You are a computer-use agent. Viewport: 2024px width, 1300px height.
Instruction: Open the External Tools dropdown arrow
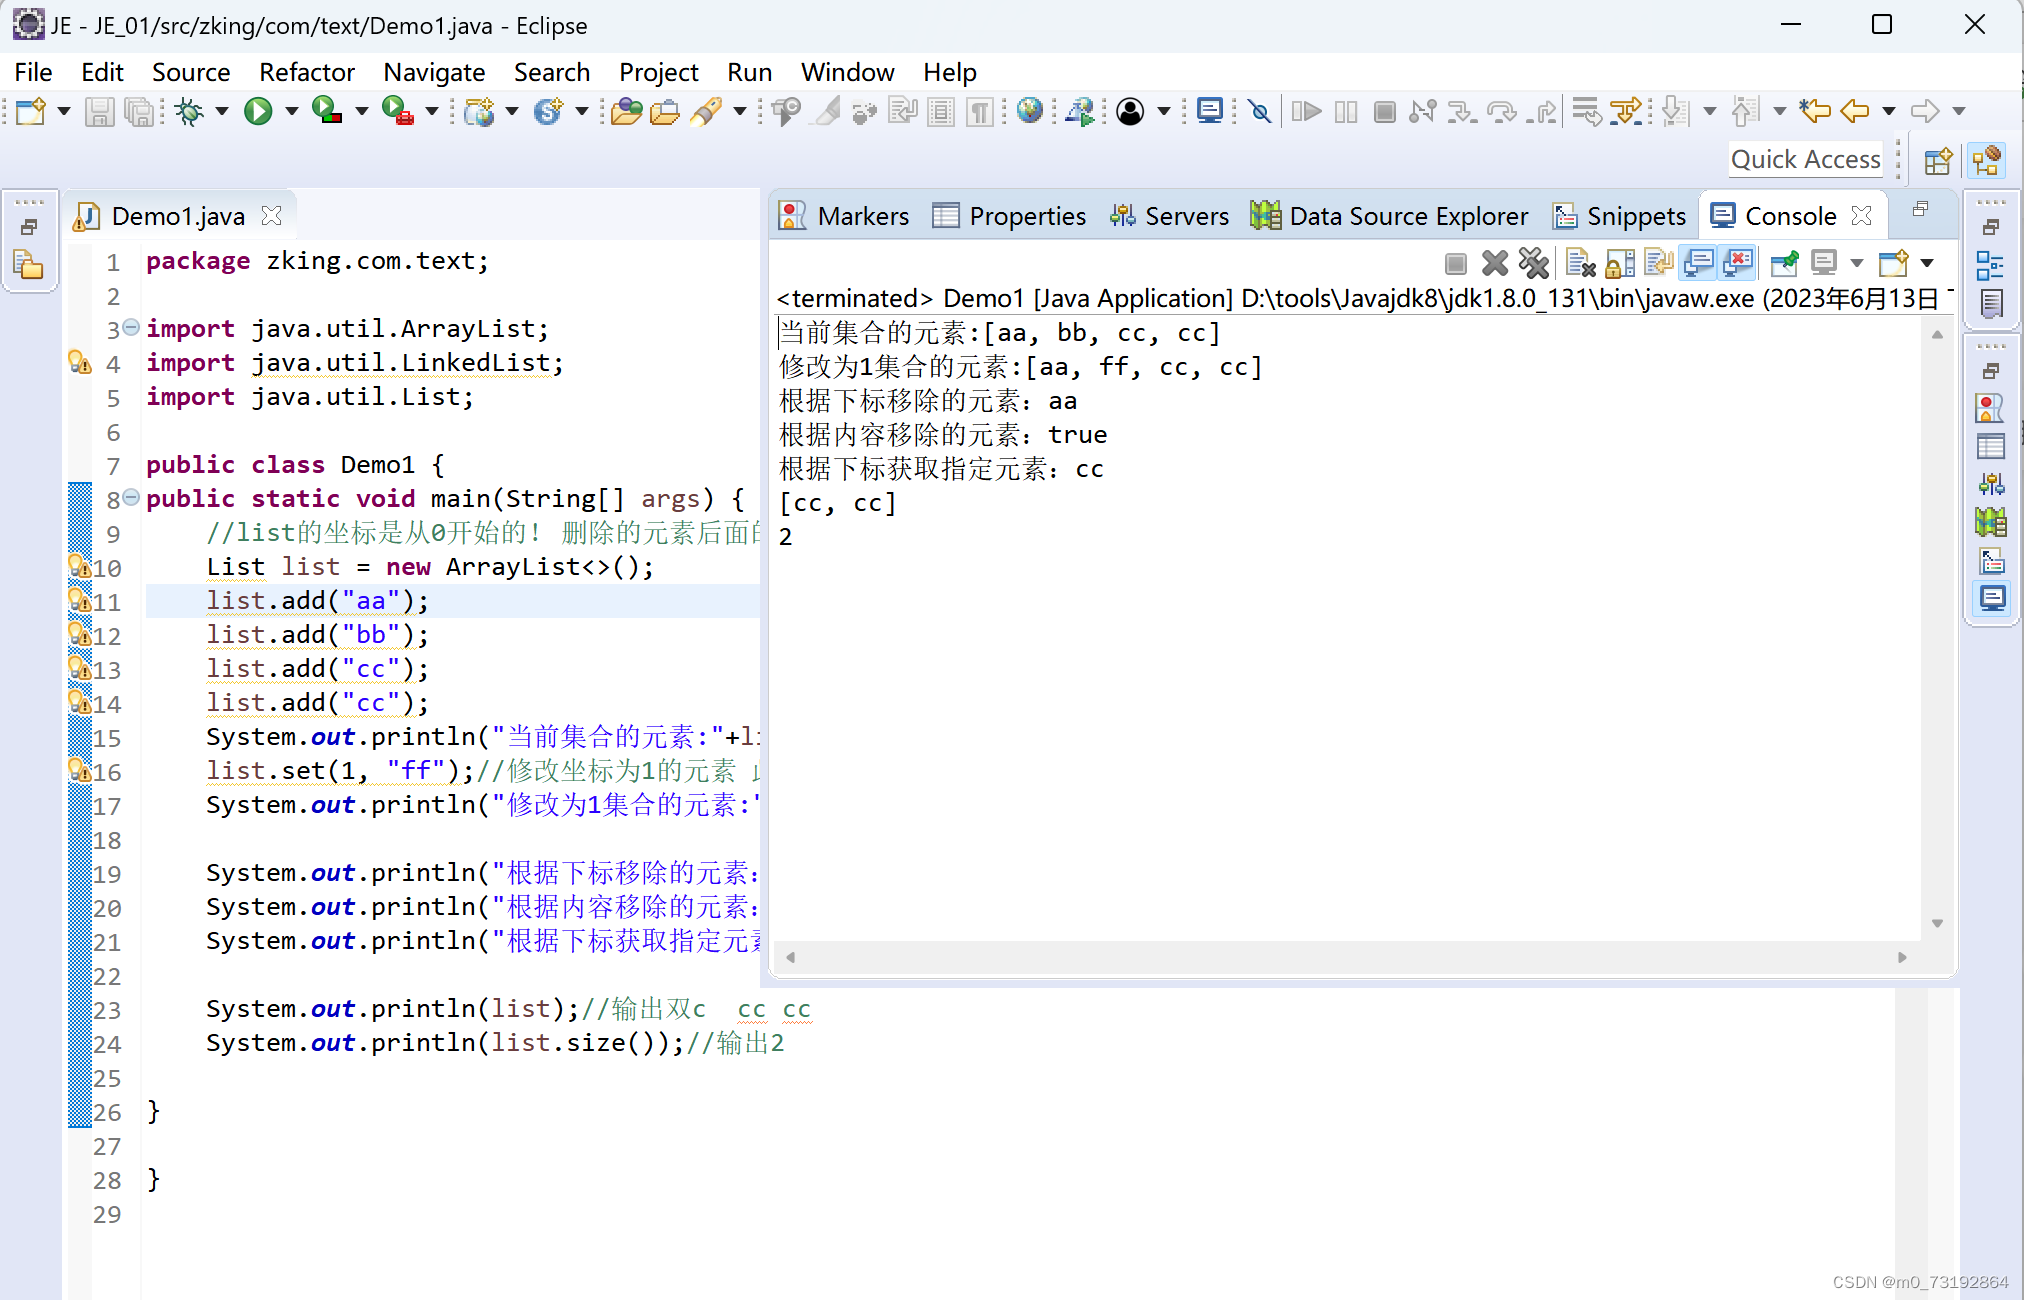432,111
